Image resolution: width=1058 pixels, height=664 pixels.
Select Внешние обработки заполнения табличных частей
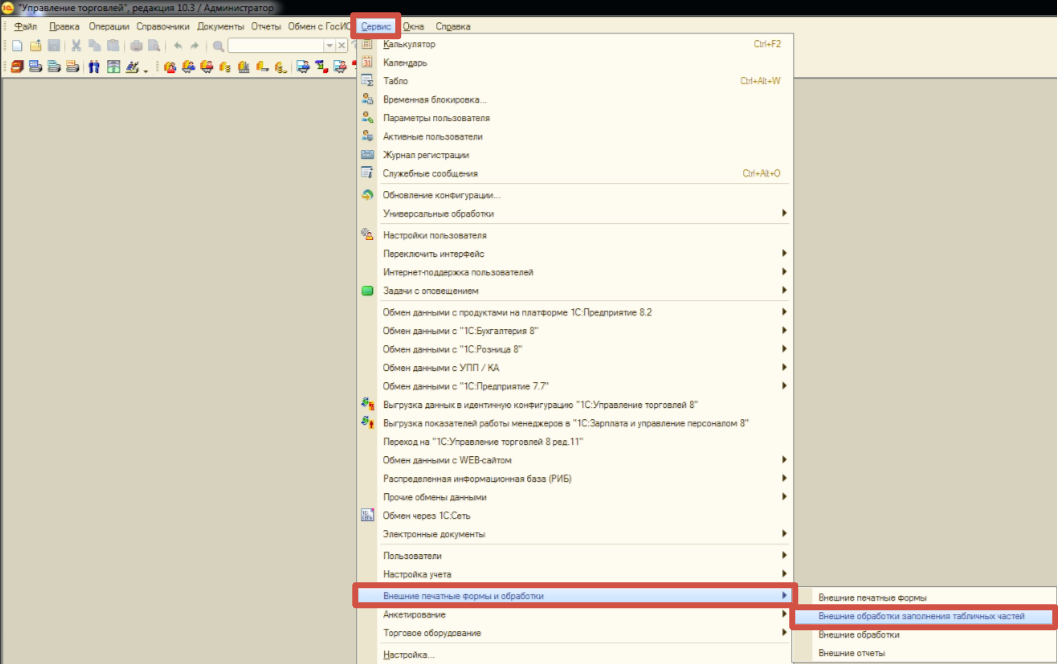tap(922, 616)
